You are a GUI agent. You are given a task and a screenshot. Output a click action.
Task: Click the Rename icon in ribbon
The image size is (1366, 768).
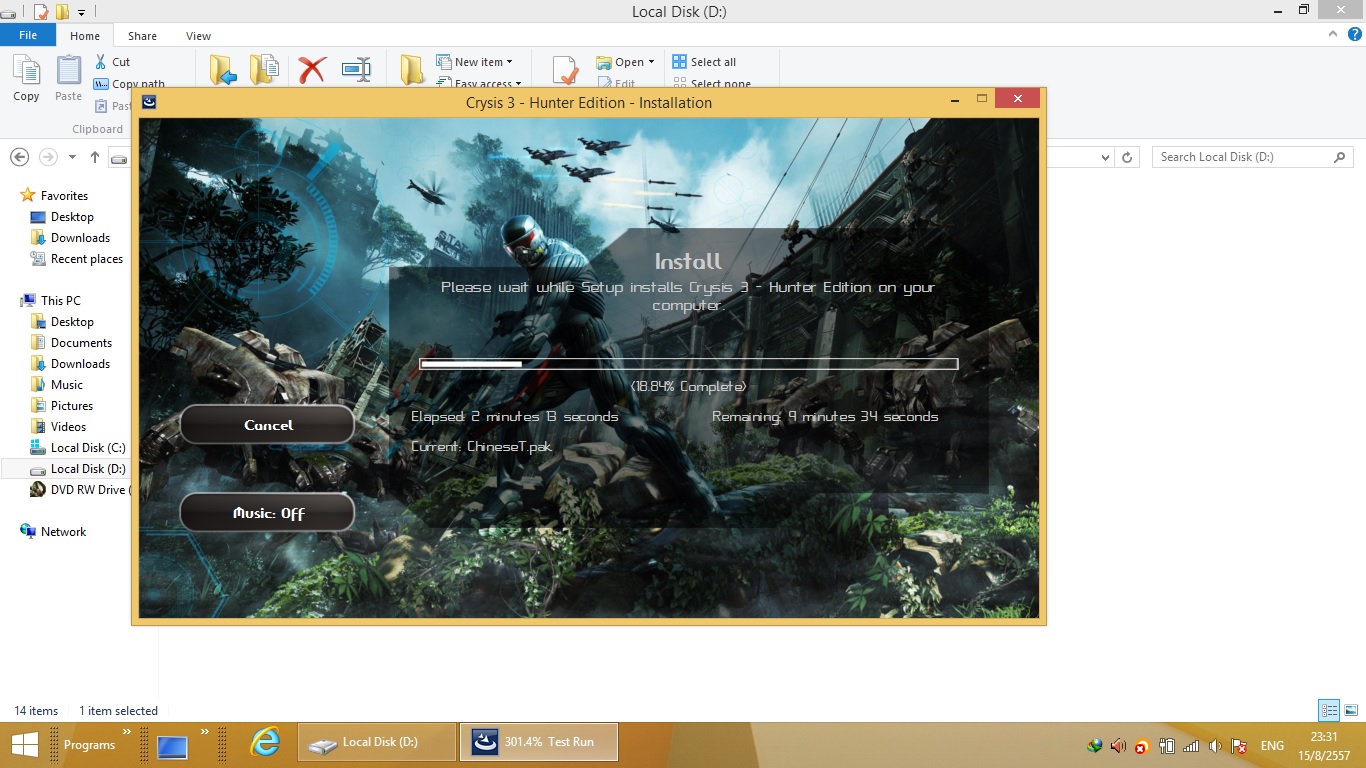click(356, 70)
